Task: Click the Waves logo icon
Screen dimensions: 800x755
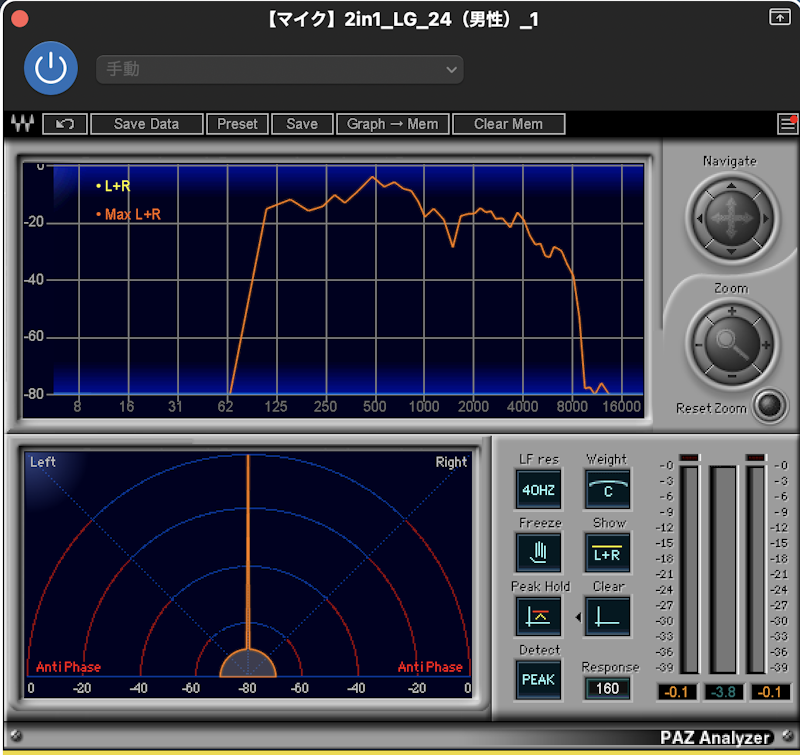Action: point(22,124)
